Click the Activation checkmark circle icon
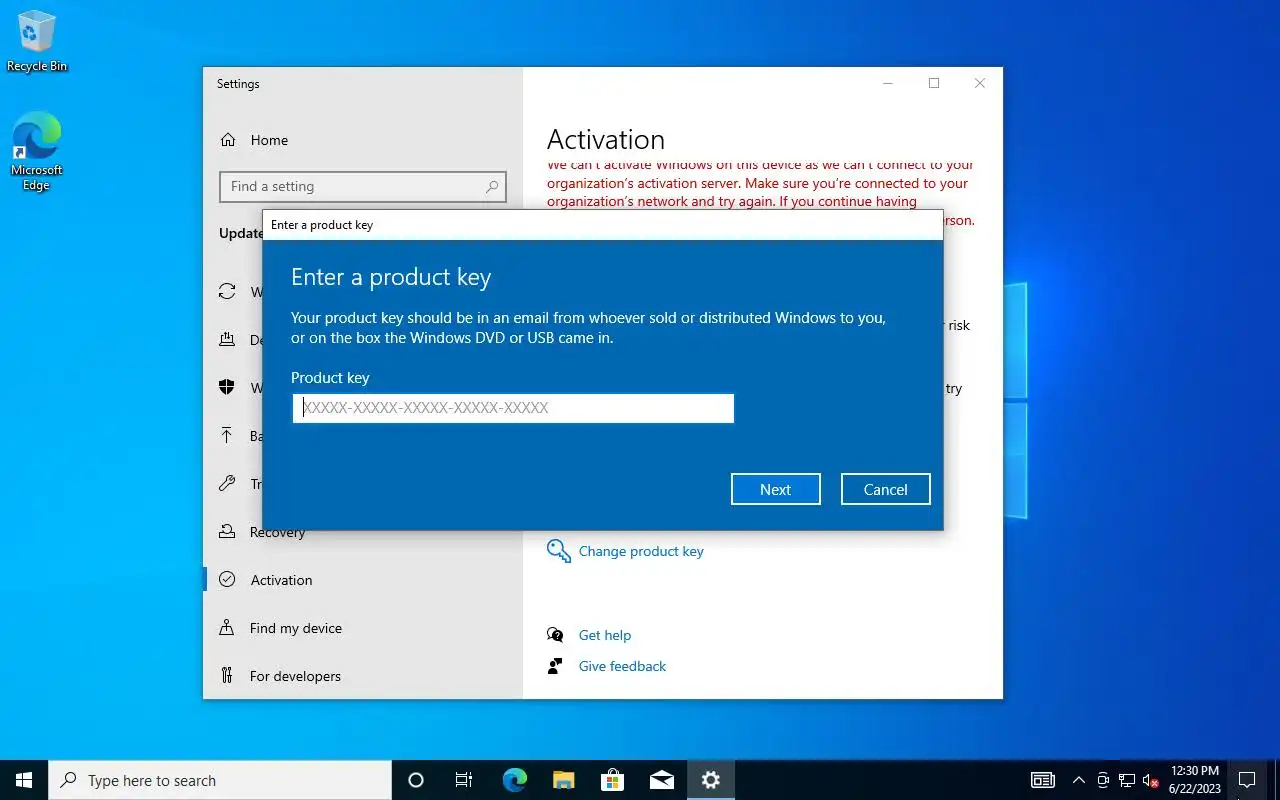 pos(227,579)
